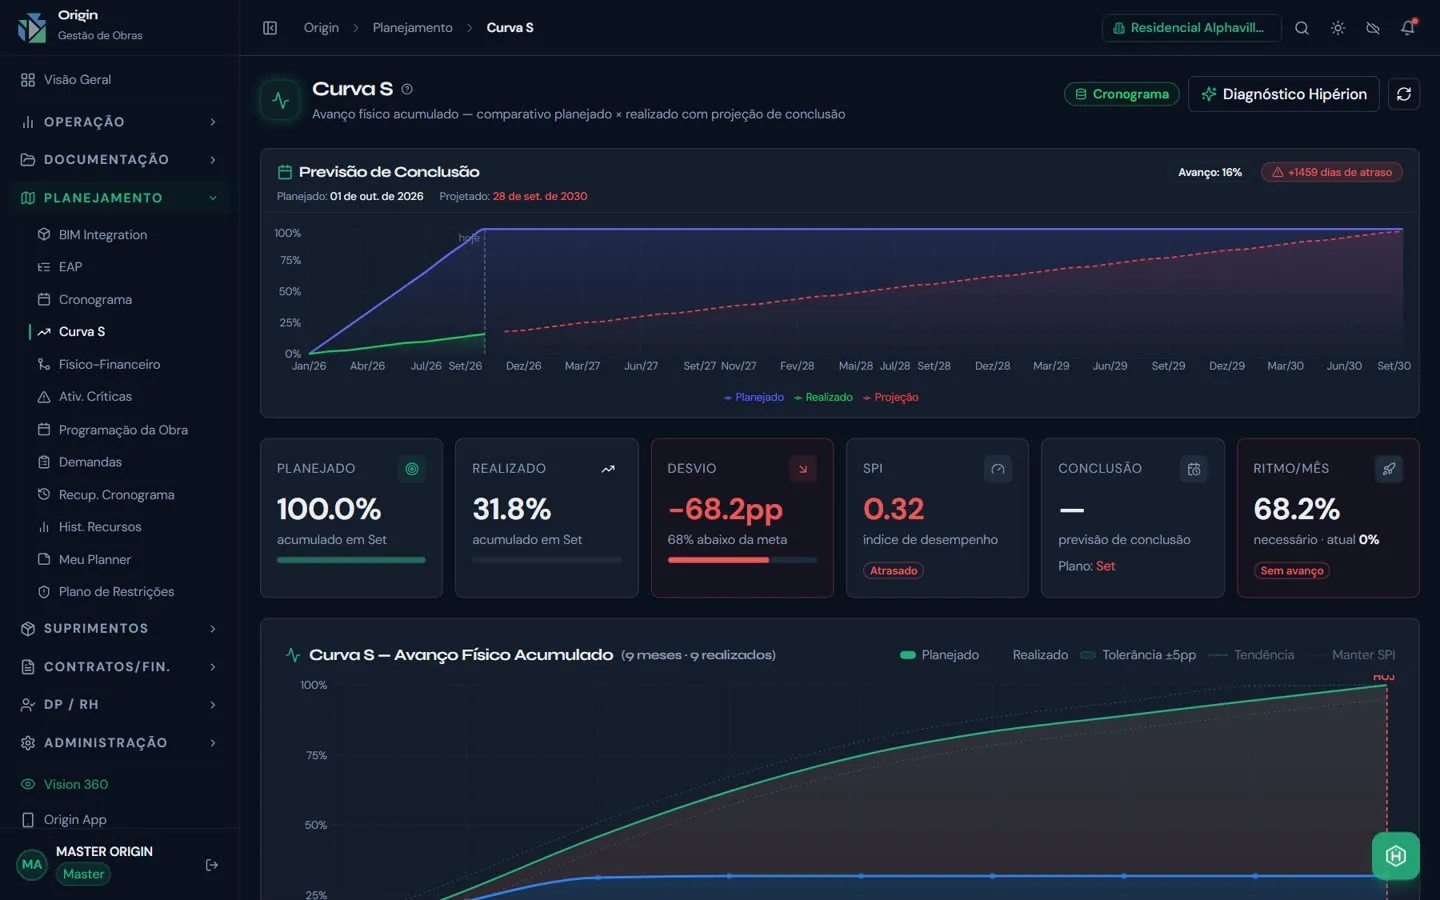This screenshot has height=900, width=1440.
Task: Collapse the sidebar with the panel icon
Action: 270,28
